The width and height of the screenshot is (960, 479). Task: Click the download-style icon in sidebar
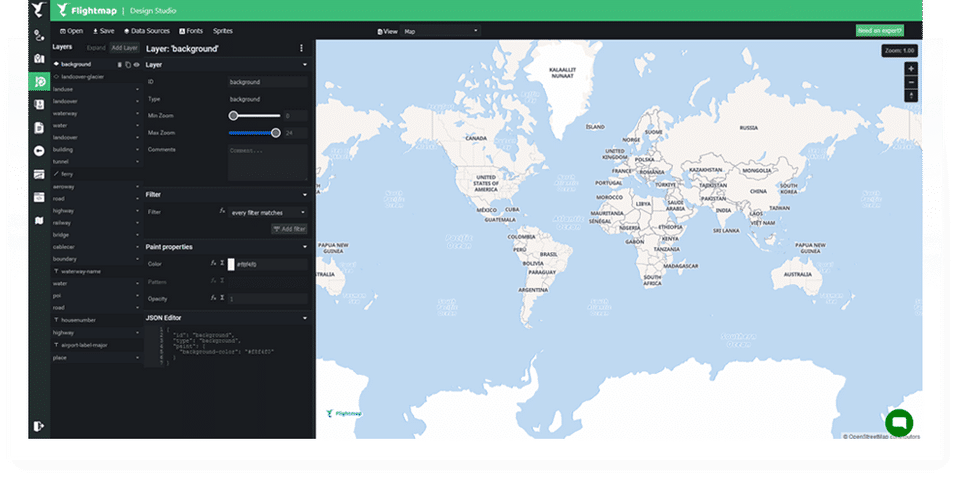tap(39, 105)
